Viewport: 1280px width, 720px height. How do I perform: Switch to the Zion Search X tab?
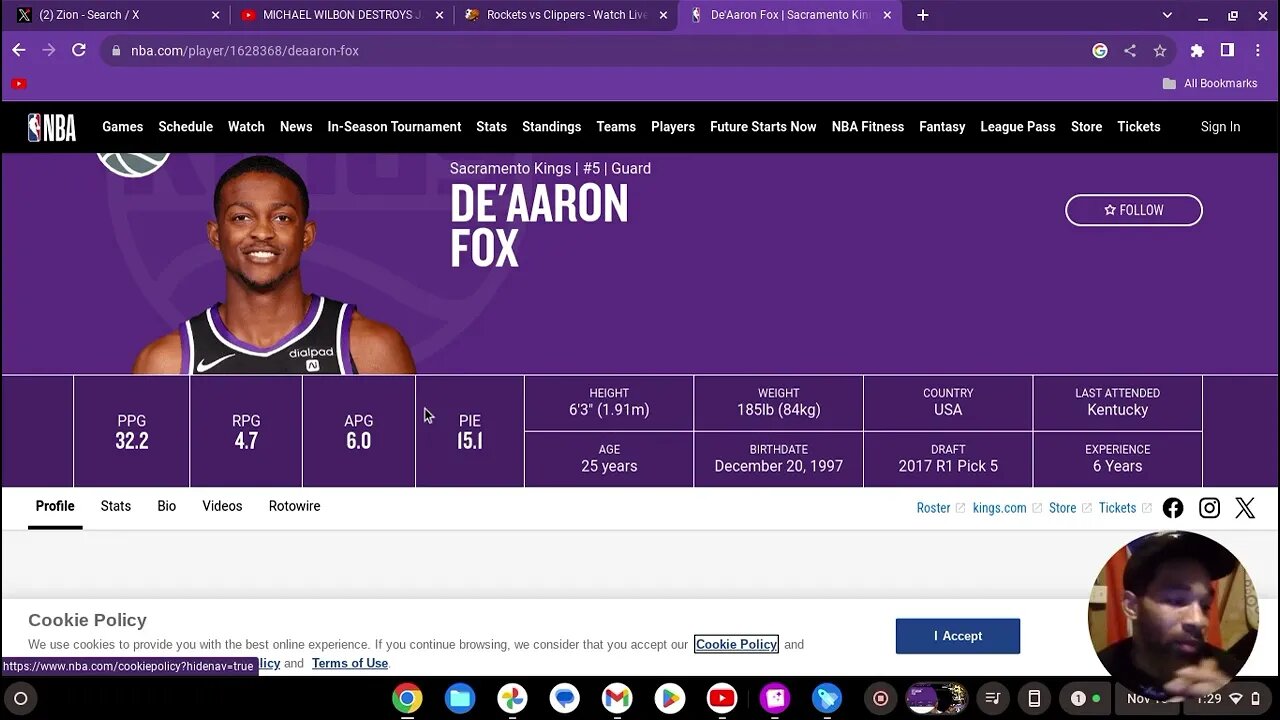(114, 15)
